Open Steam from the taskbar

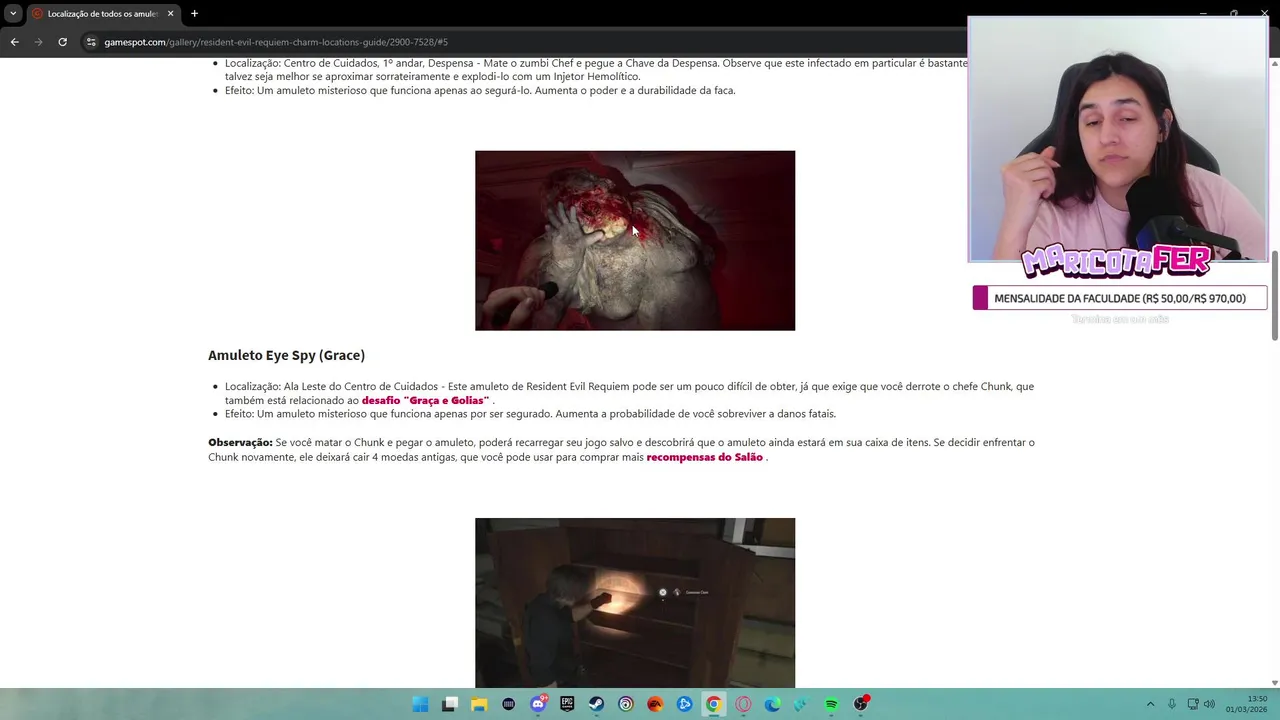[596, 704]
